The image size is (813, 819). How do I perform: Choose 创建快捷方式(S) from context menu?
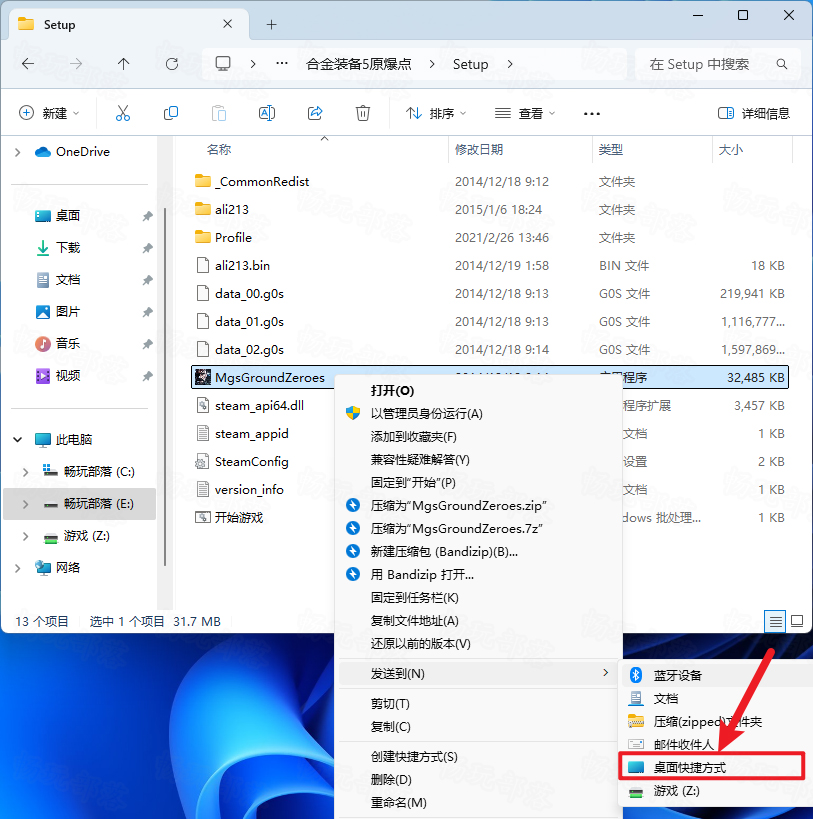pos(480,757)
